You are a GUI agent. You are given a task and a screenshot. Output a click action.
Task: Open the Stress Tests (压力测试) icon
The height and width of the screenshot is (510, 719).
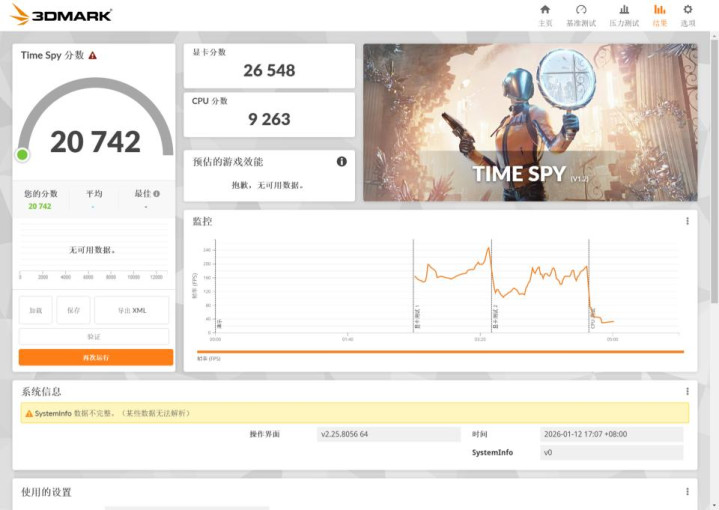pos(624,10)
